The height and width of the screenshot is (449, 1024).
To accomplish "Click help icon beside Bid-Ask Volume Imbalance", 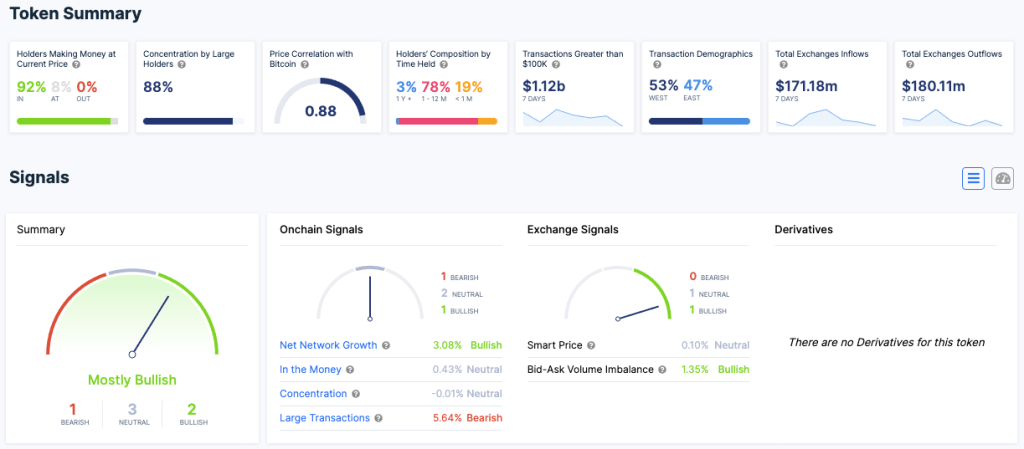I will point(662,370).
